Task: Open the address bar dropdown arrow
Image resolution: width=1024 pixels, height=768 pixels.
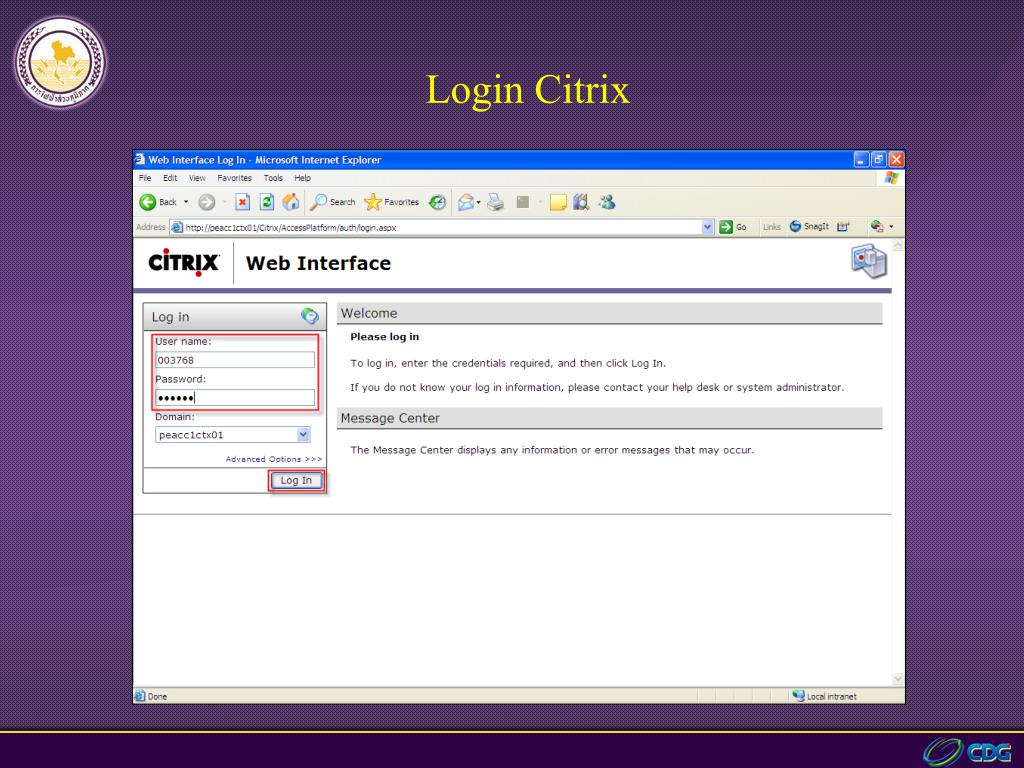Action: 709,227
